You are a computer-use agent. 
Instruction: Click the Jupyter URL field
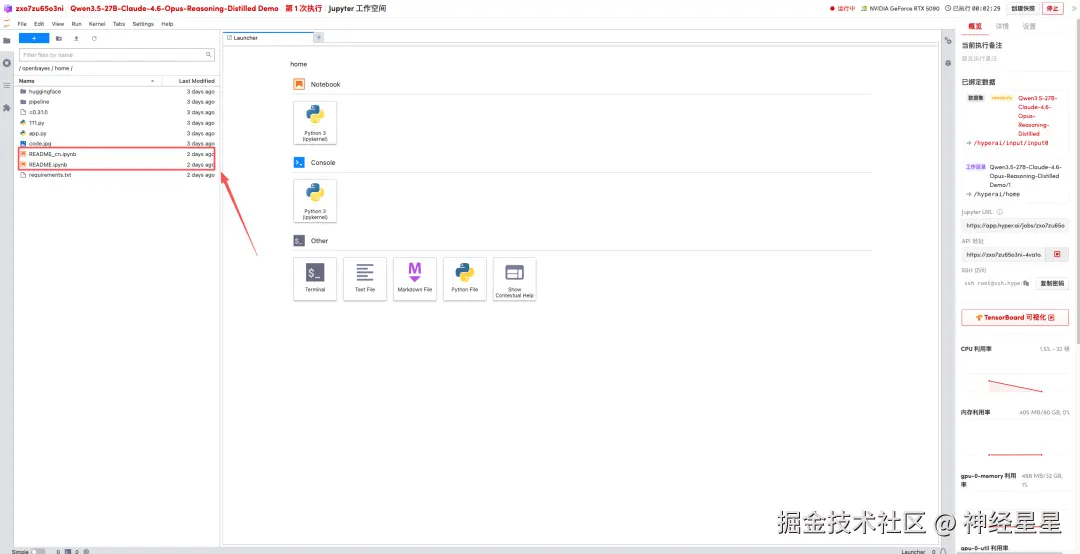point(1015,226)
